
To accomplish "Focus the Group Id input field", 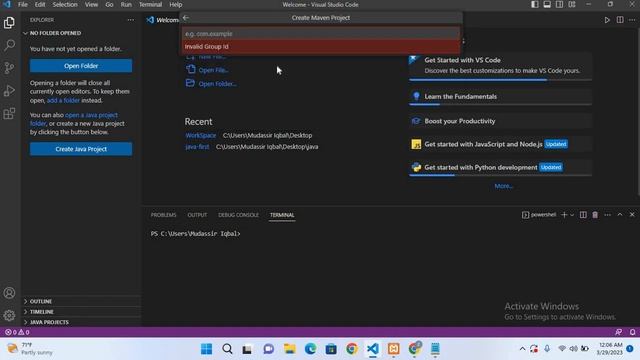I will coord(320,33).
